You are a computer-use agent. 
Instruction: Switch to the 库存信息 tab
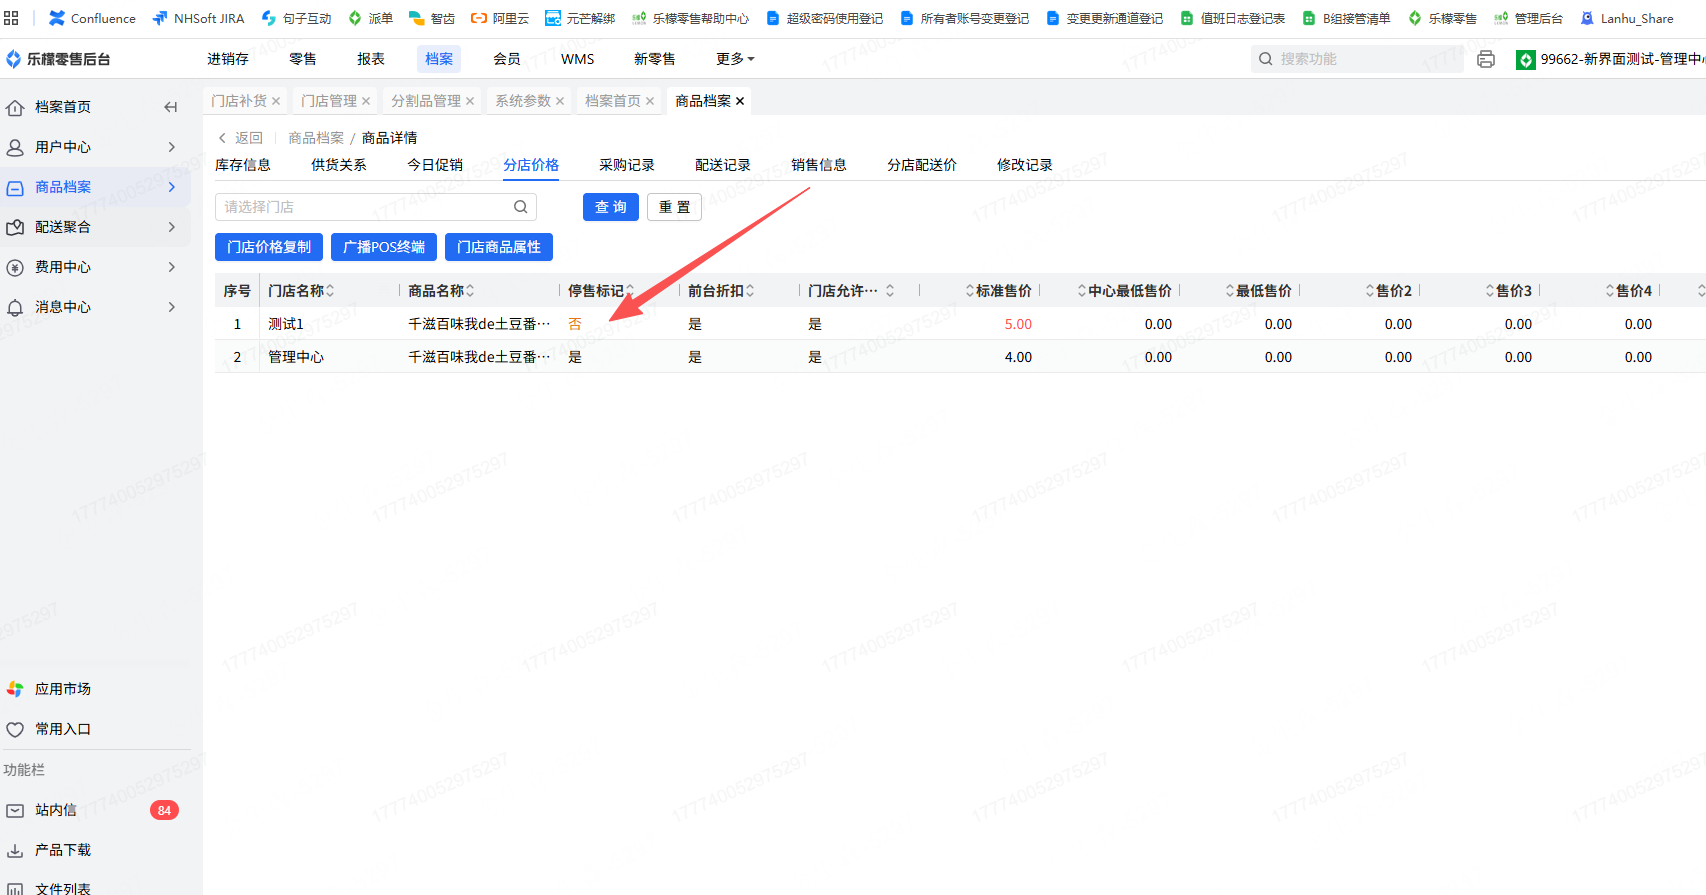[x=243, y=165]
